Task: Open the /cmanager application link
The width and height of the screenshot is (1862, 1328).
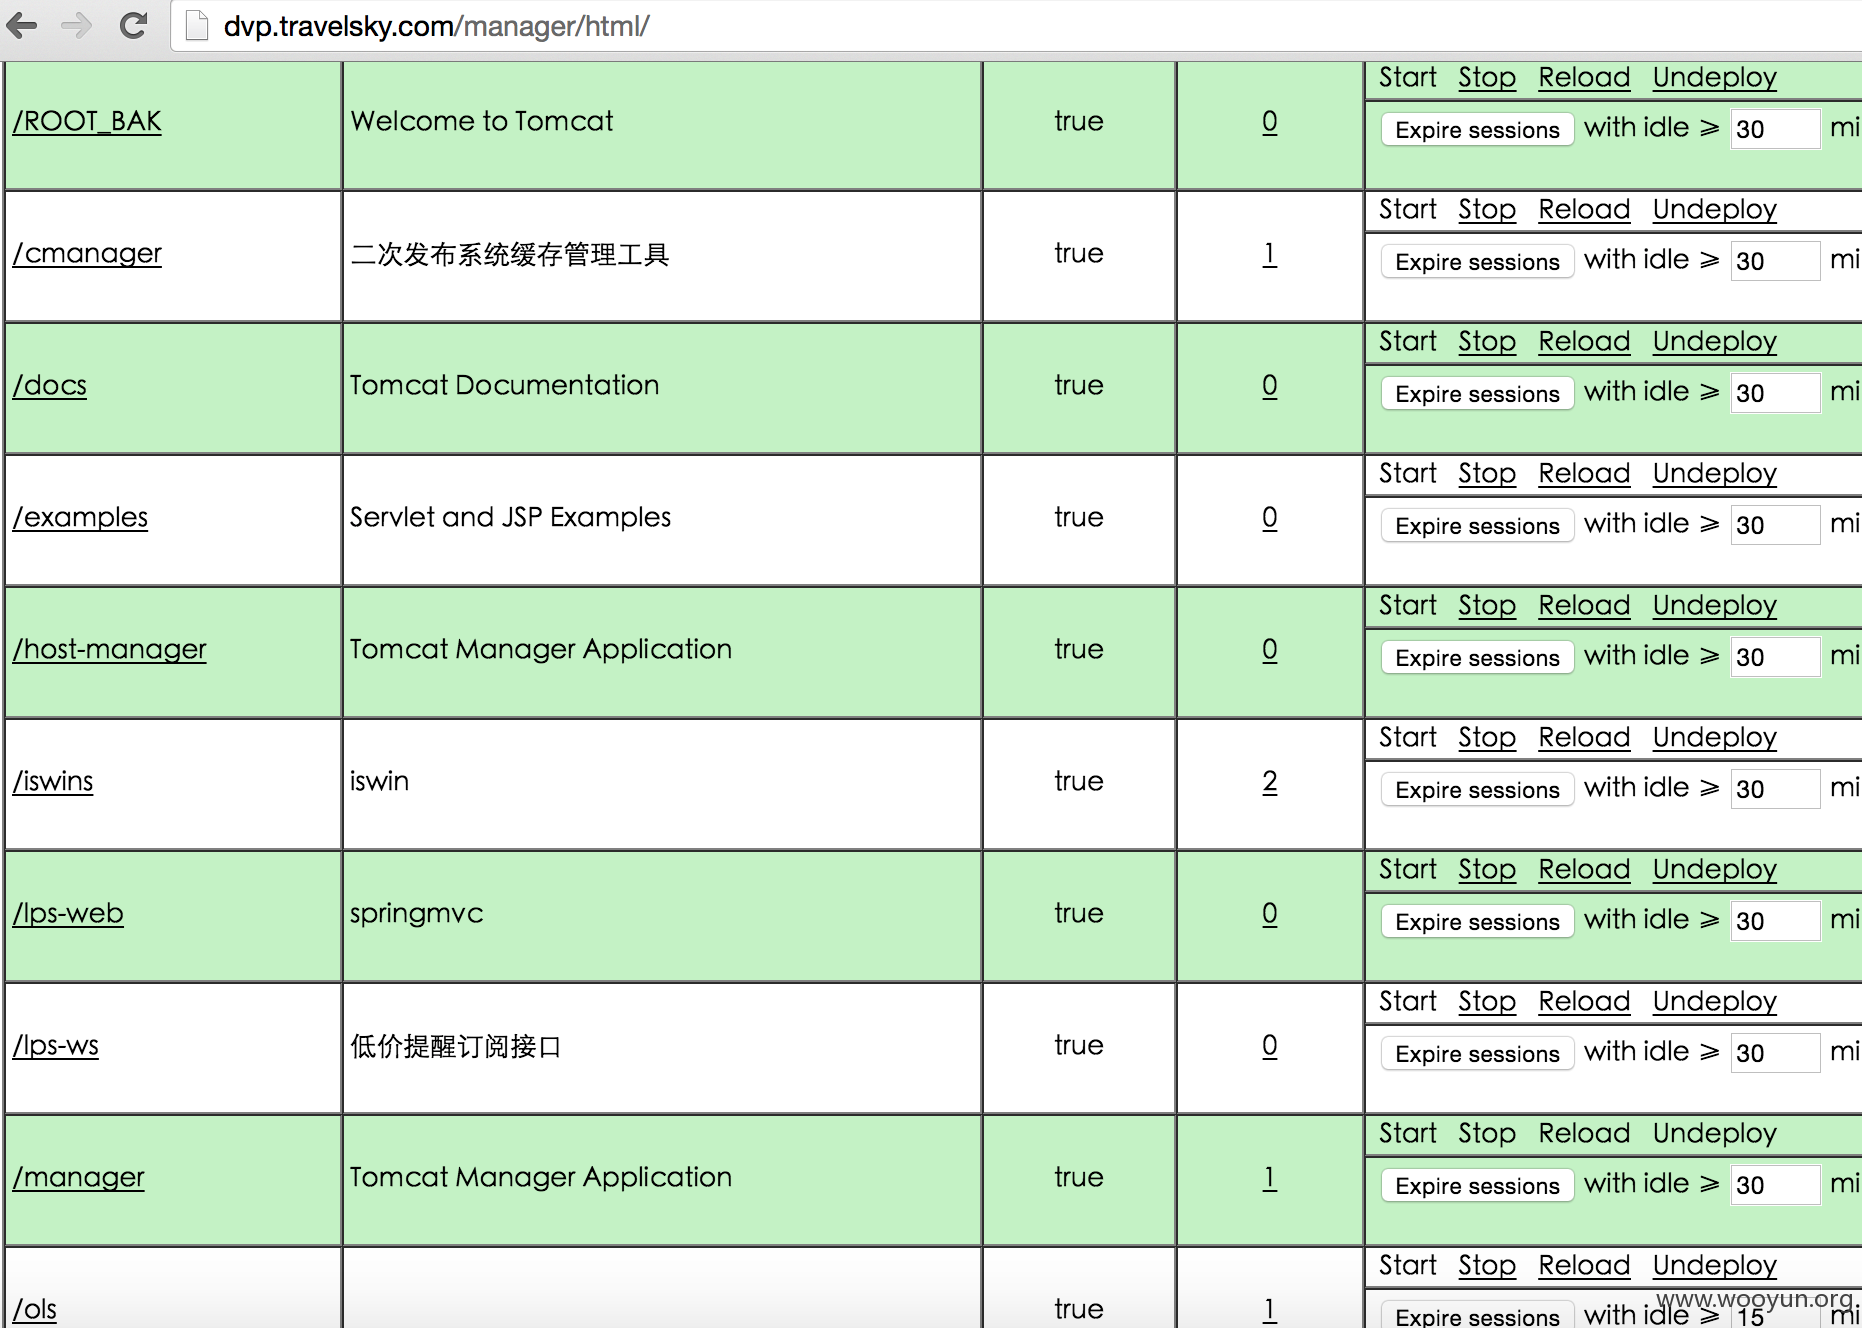Action: tap(87, 253)
